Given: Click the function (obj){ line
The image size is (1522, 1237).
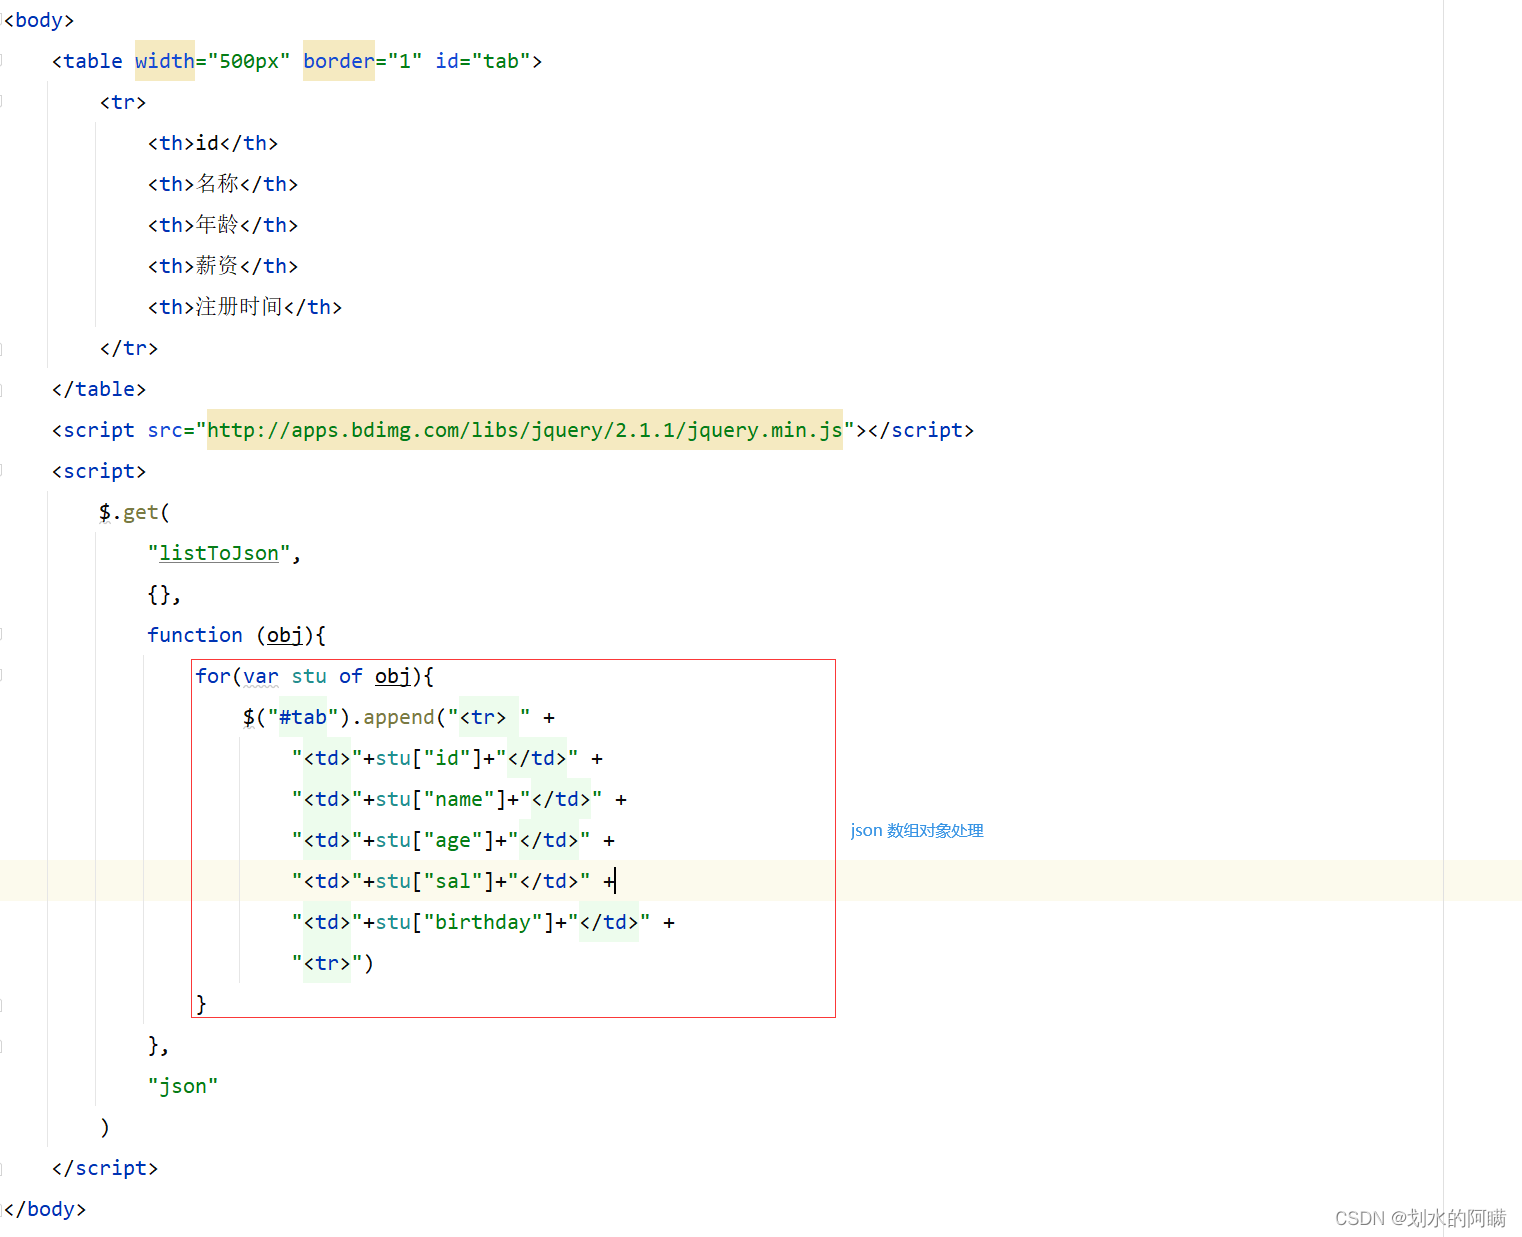Looking at the screenshot, I should coord(237,635).
